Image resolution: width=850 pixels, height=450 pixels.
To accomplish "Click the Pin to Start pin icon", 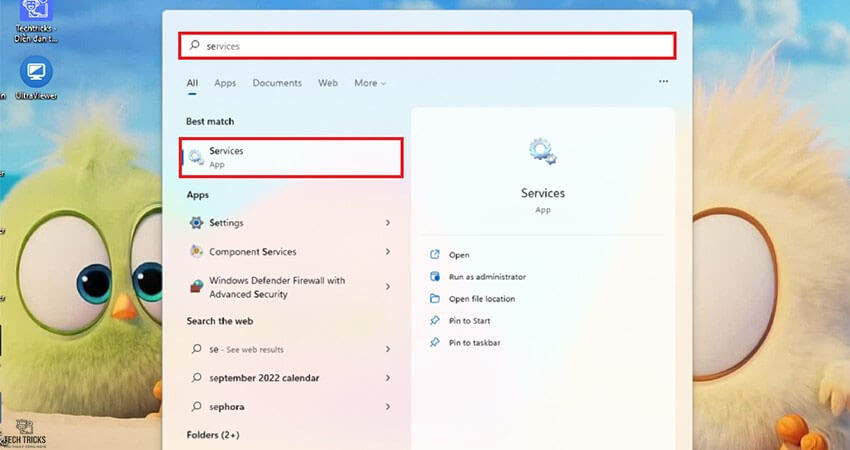I will pos(435,321).
